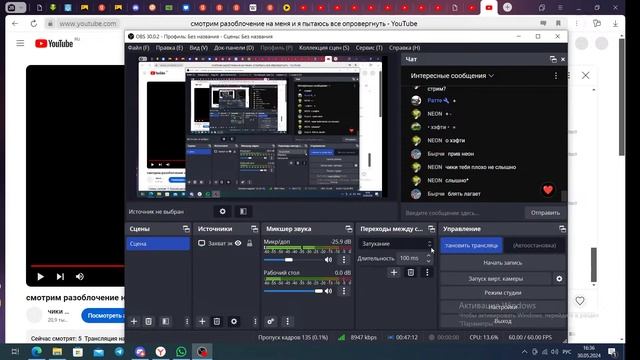
Task: Skip to next YouTube video
Action: [x=60, y=277]
